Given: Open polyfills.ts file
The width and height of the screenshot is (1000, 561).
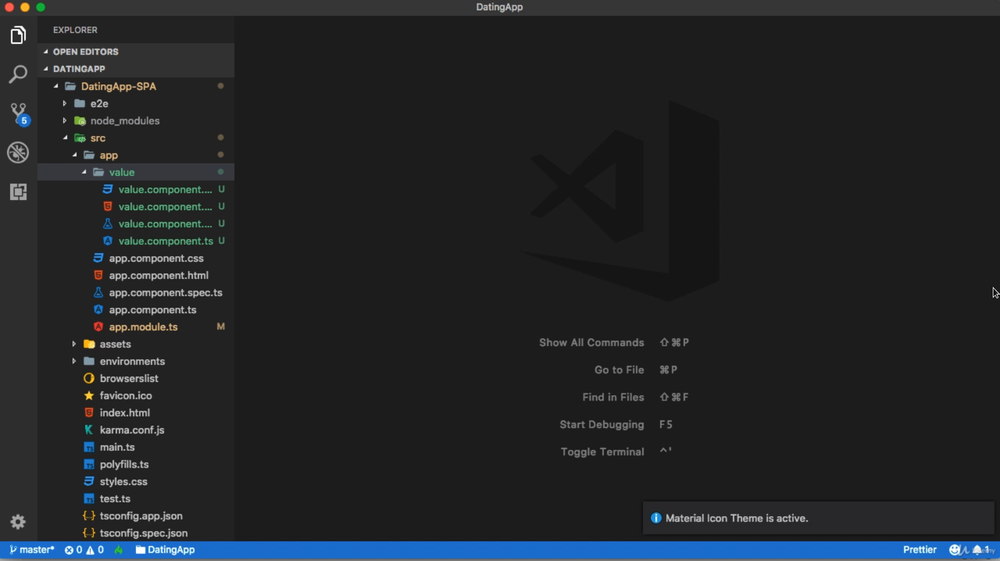Looking at the screenshot, I should point(124,465).
